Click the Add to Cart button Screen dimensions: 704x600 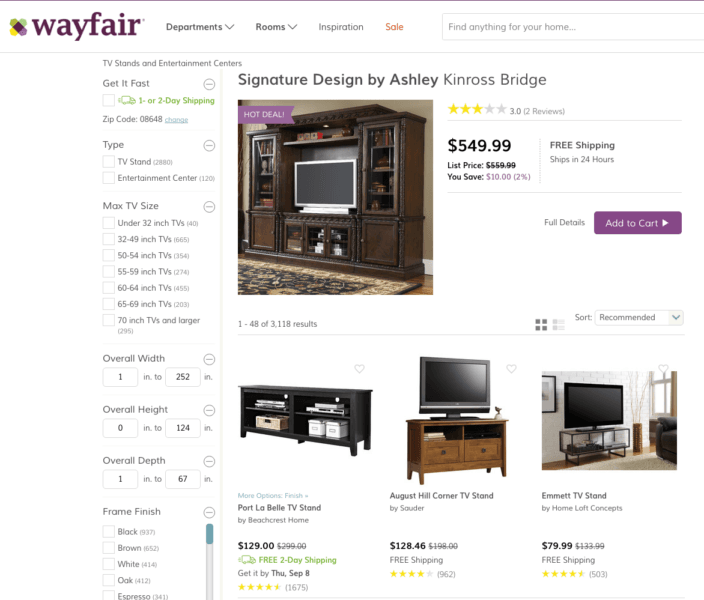638,223
